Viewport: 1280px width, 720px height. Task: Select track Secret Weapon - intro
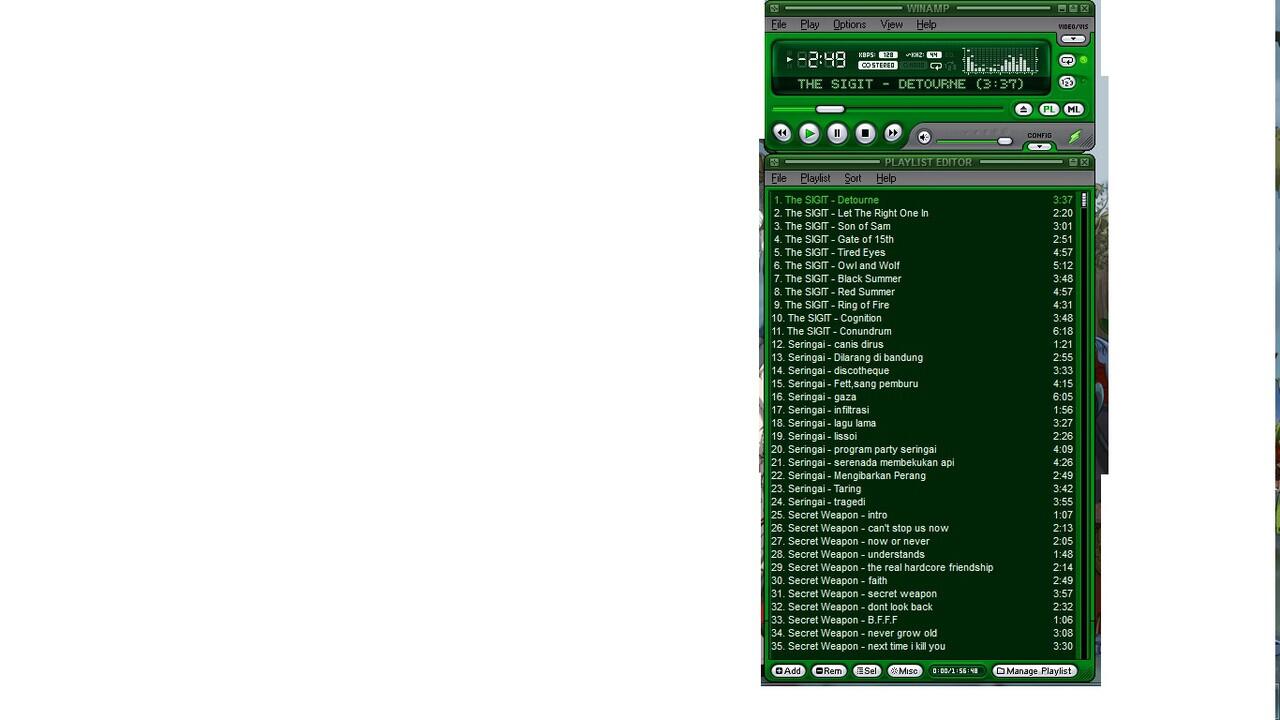point(923,515)
